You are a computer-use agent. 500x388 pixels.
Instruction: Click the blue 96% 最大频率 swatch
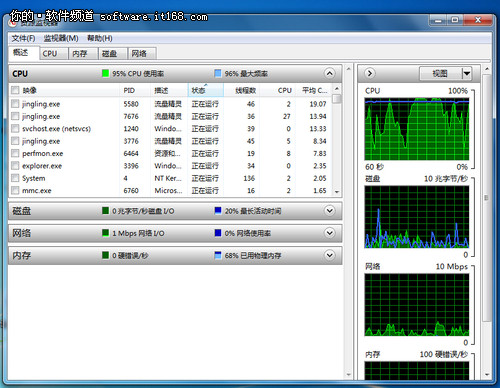tap(218, 73)
